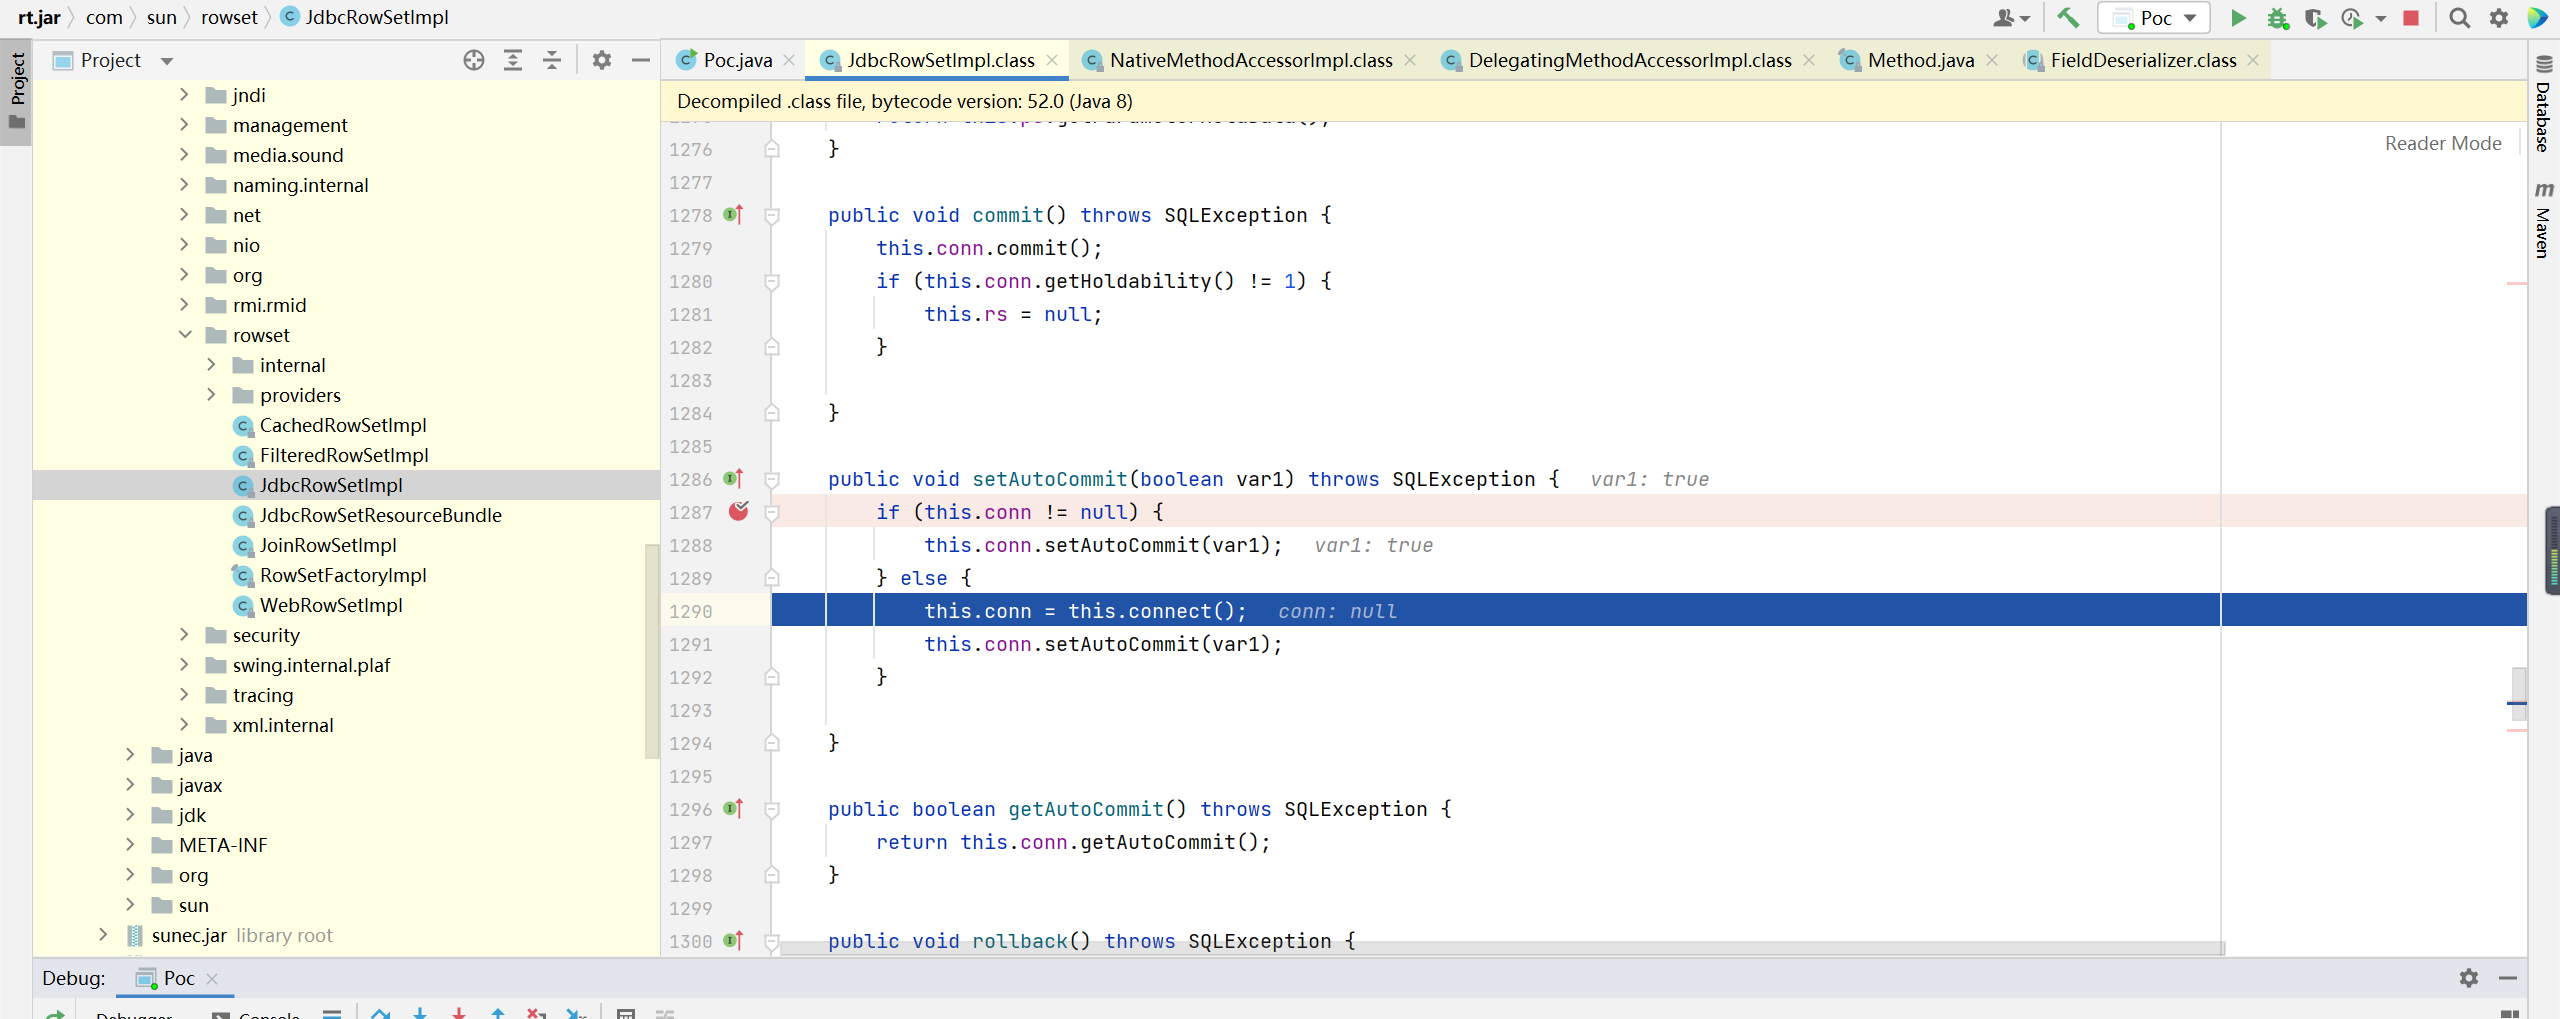Stop the running process with red square
Screen dimensions: 2560x1019
(x=2411, y=17)
